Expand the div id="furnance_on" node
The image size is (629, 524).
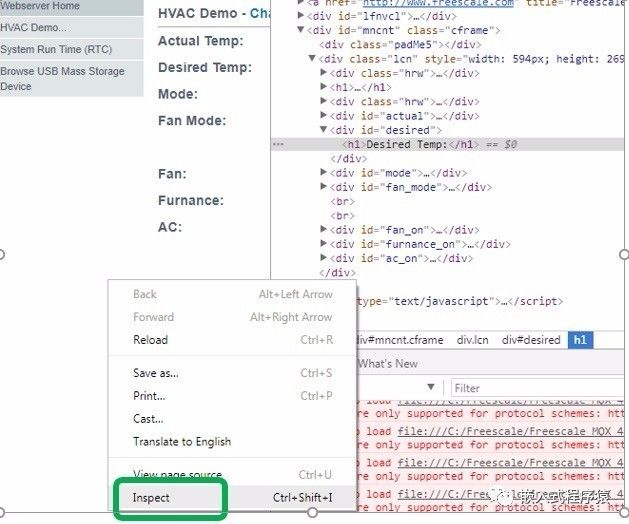(x=323, y=243)
